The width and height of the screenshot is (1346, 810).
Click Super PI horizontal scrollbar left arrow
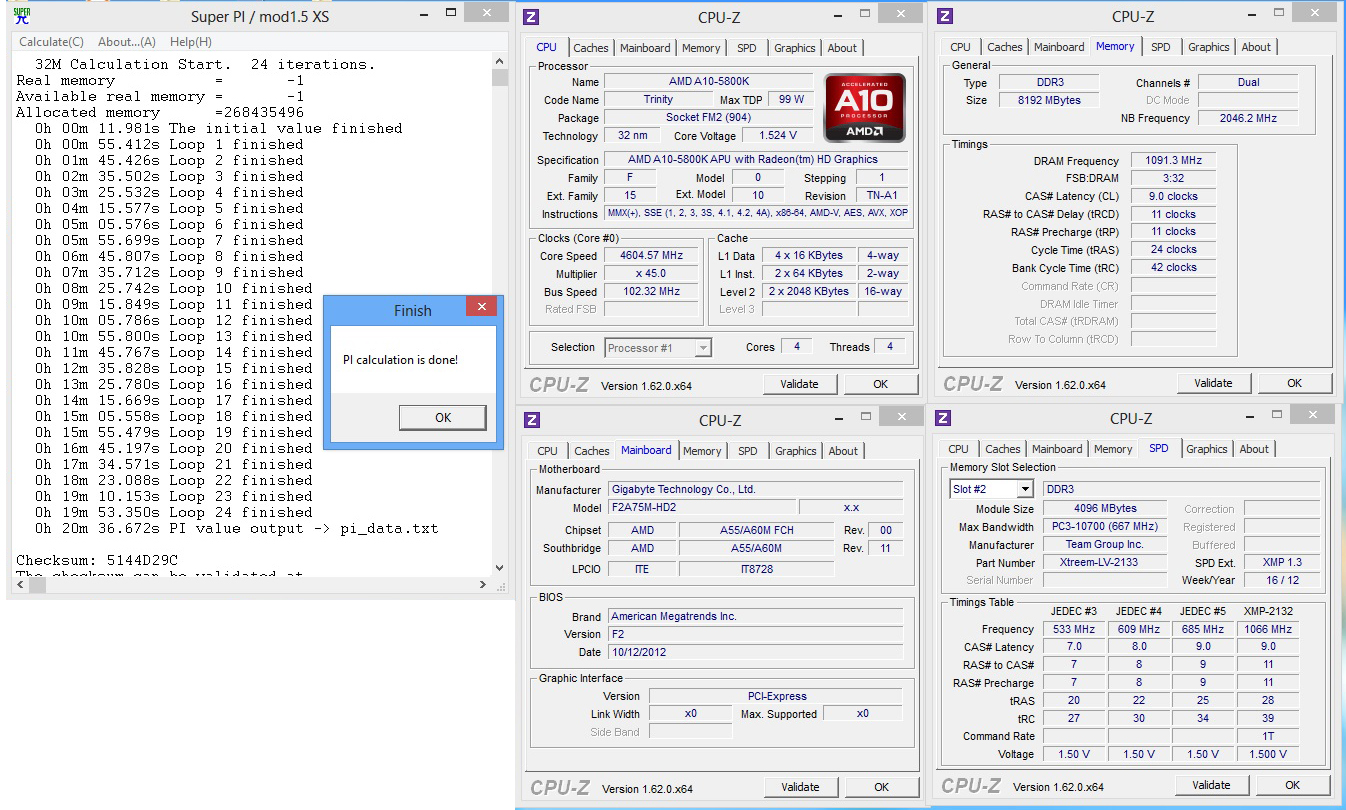coord(19,584)
